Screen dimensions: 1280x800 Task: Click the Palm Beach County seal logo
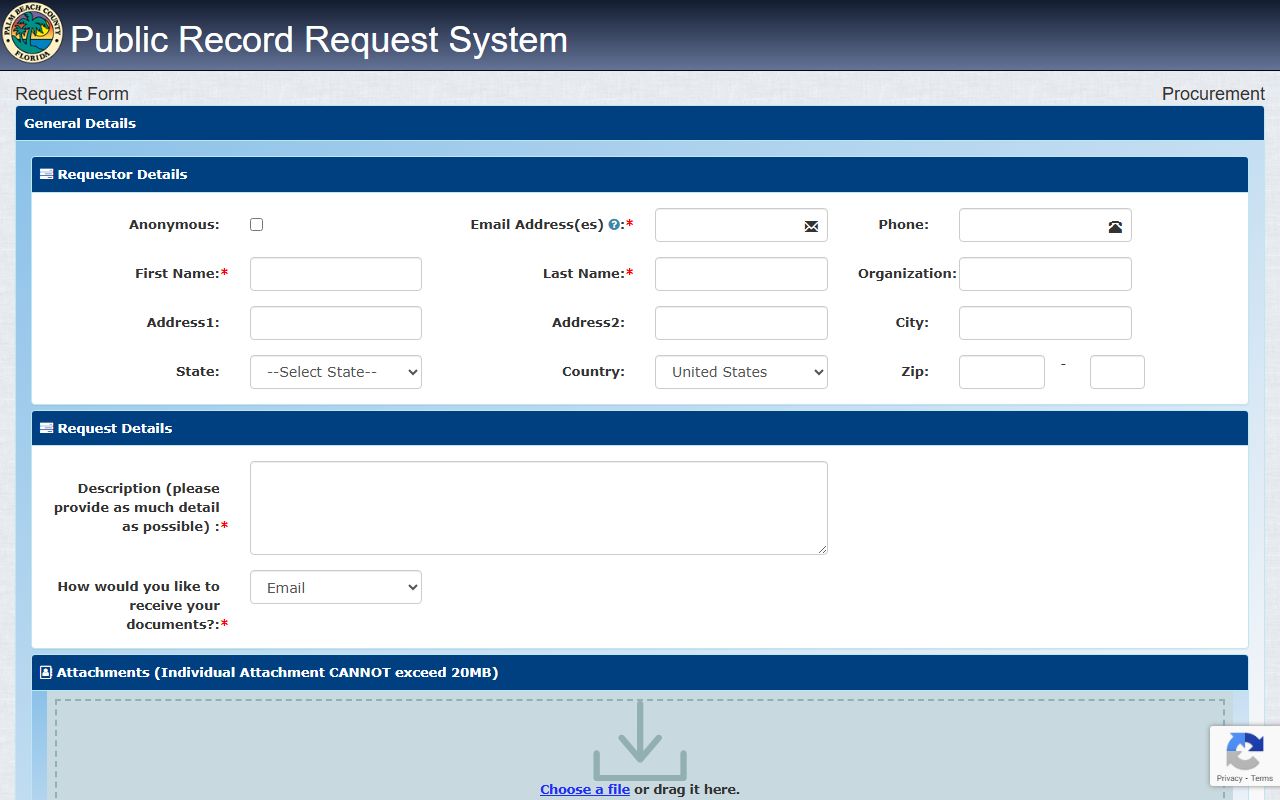coord(32,32)
